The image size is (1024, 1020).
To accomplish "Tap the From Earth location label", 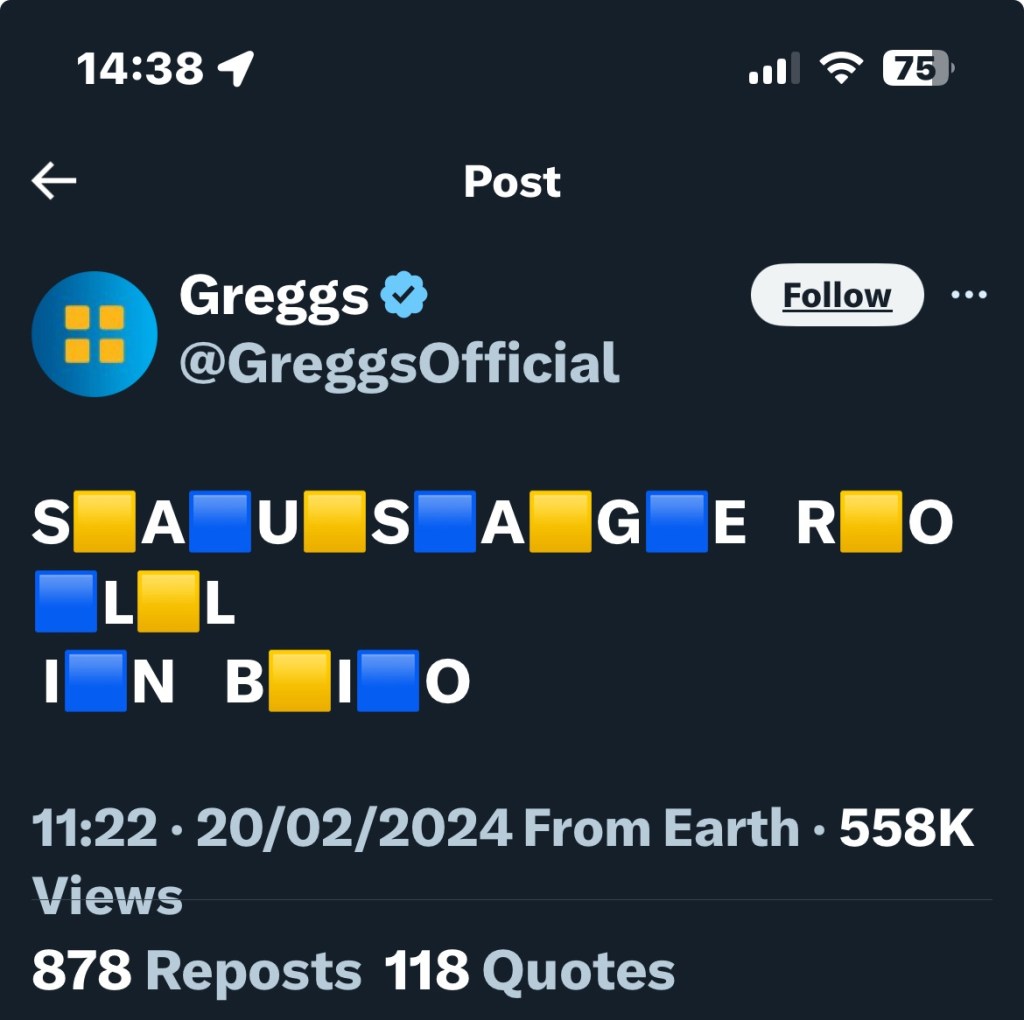I will click(661, 828).
